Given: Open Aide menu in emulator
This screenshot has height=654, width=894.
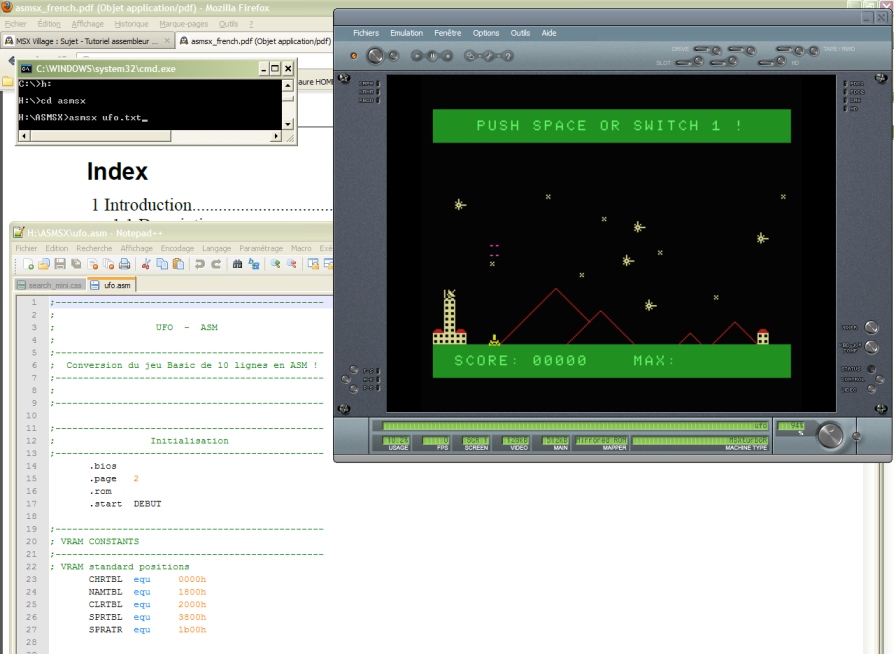Looking at the screenshot, I should pyautogui.click(x=548, y=33).
